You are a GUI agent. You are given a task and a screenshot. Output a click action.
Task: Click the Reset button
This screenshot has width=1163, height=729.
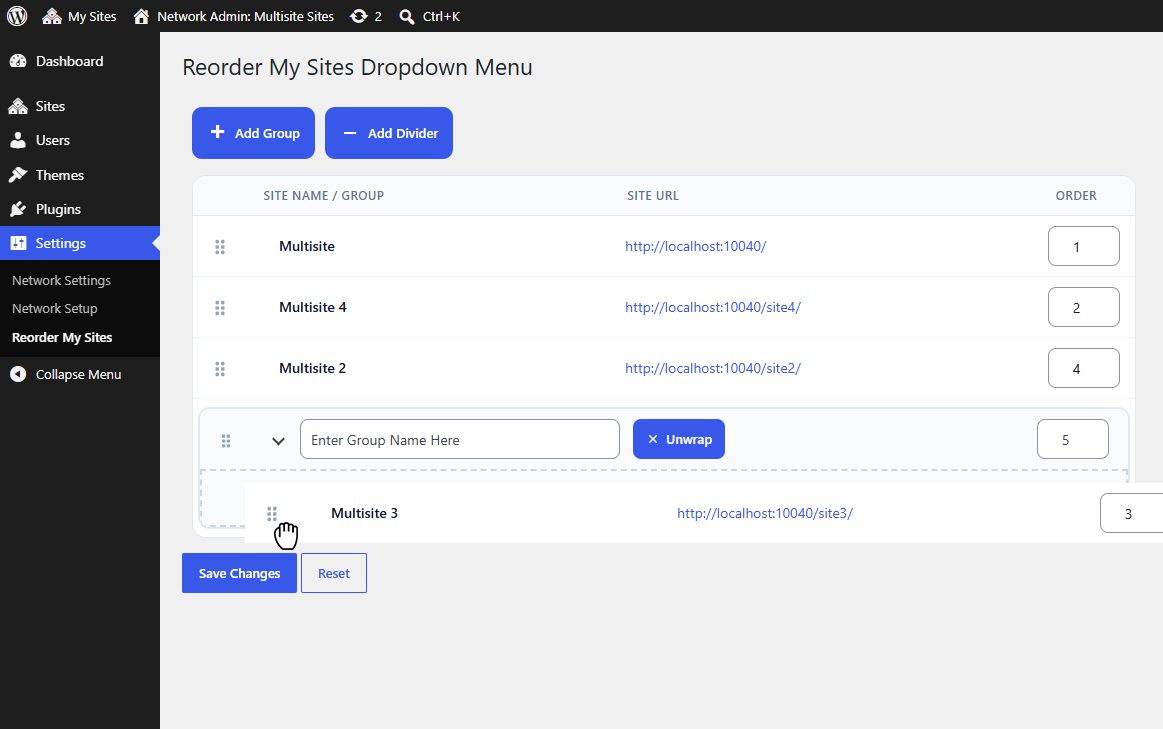pyautogui.click(x=334, y=573)
